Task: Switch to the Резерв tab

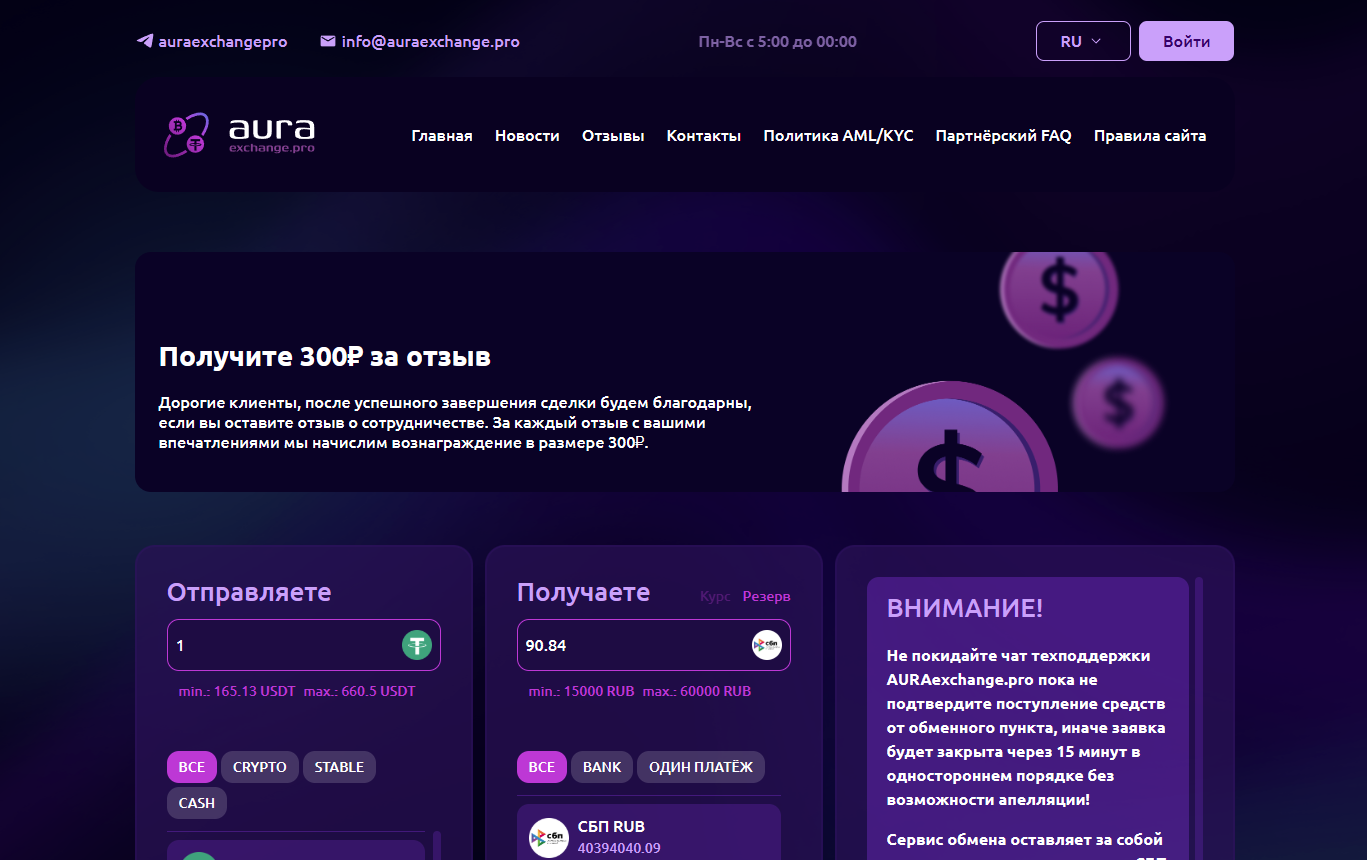Action: [768, 595]
